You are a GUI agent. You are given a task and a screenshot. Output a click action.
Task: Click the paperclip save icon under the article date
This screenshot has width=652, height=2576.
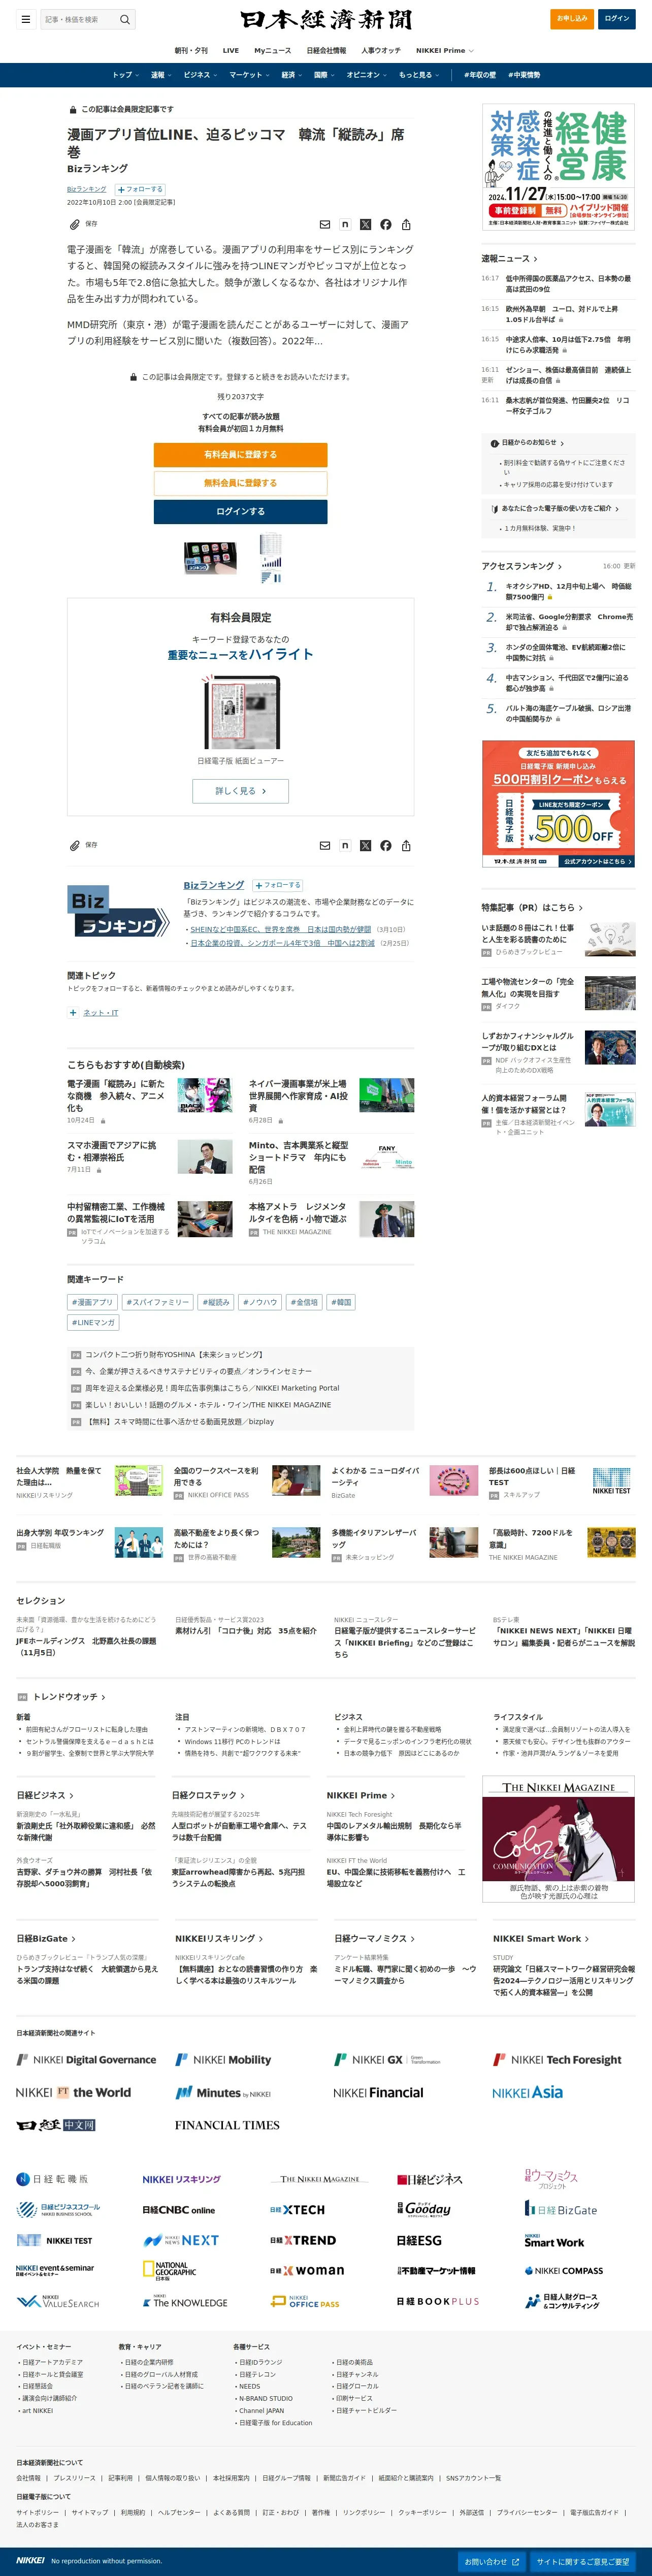pyautogui.click(x=74, y=224)
